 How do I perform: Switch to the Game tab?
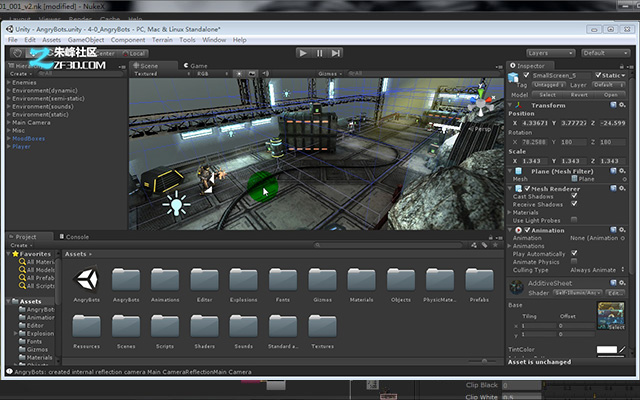point(195,66)
